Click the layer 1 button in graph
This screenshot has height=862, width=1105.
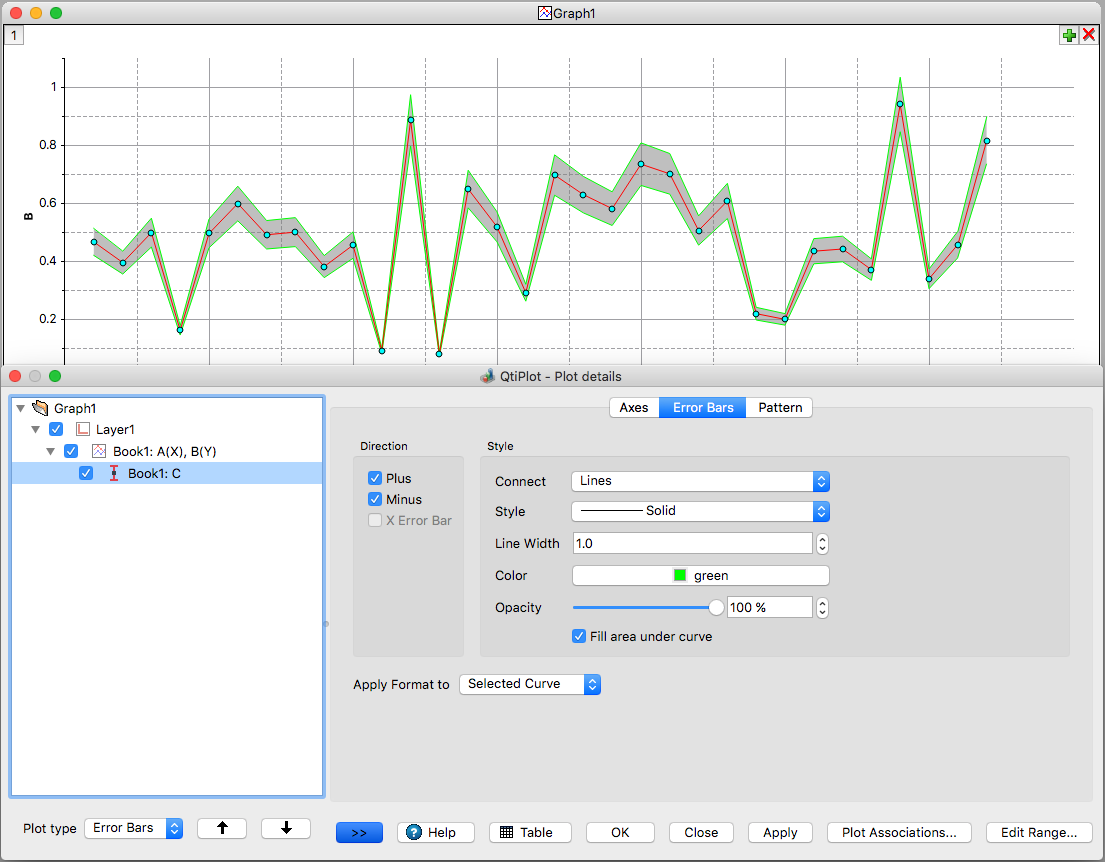coord(14,35)
